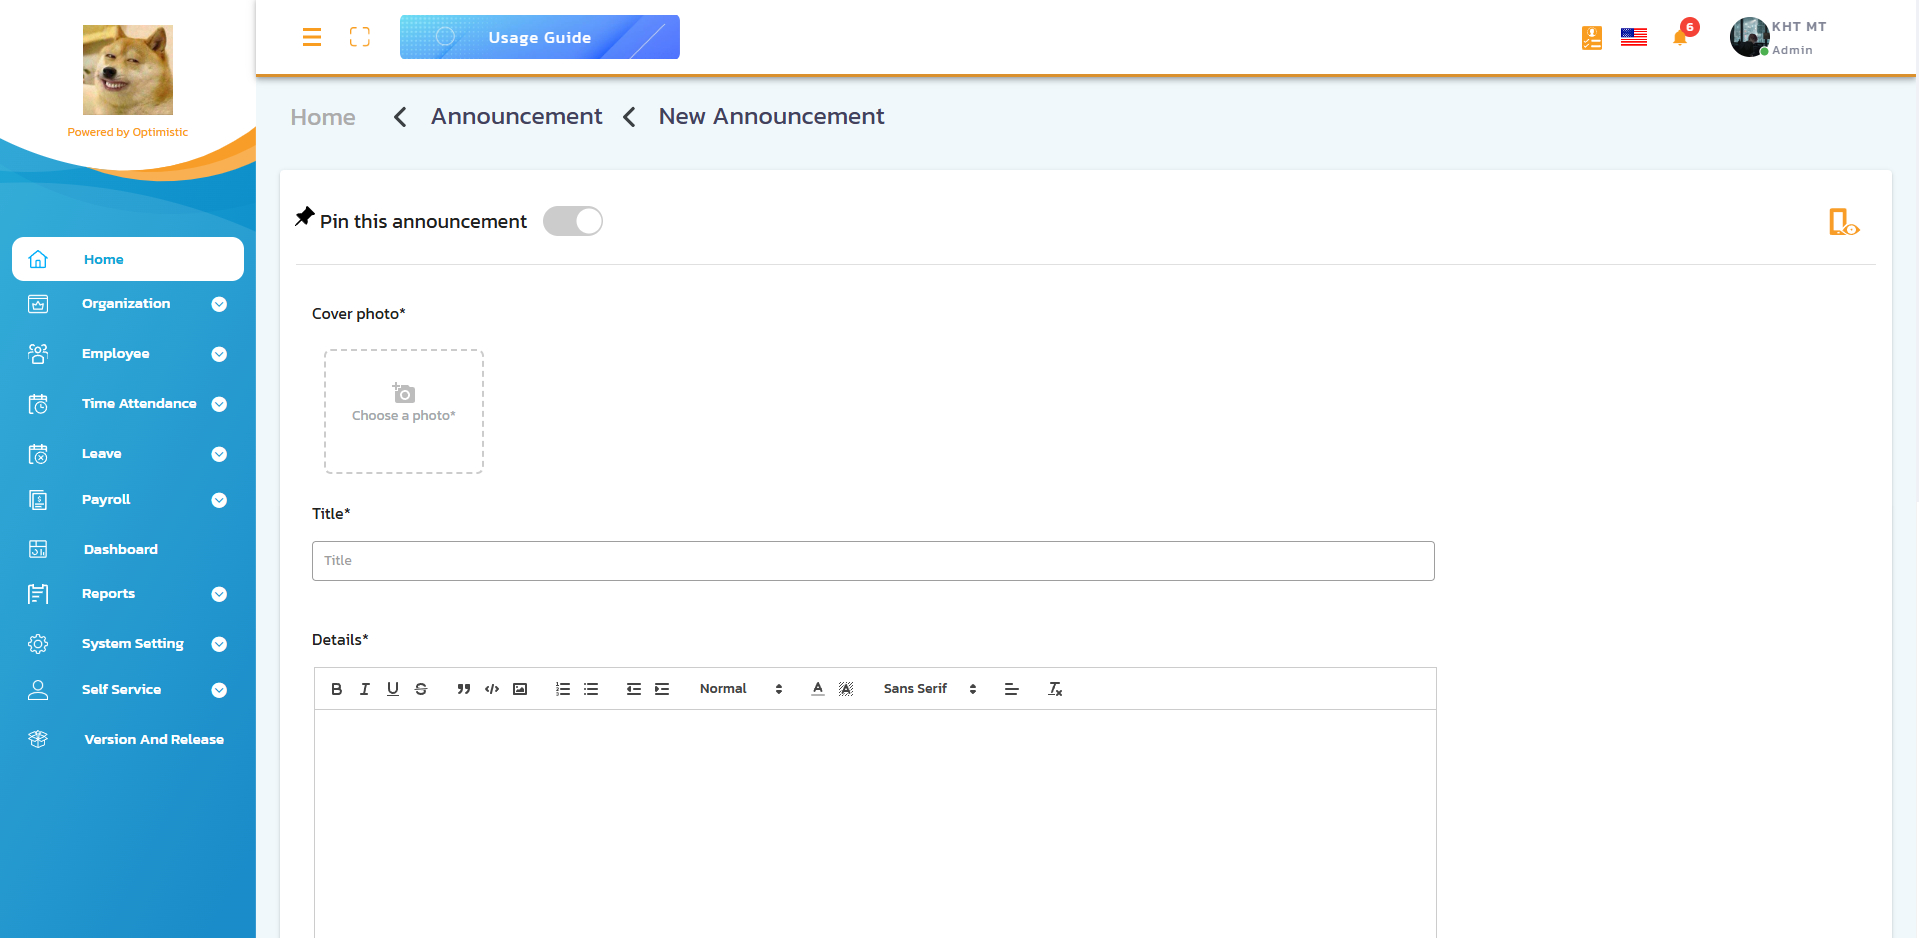Insert an image into Details editor
The width and height of the screenshot is (1919, 938).
[520, 689]
